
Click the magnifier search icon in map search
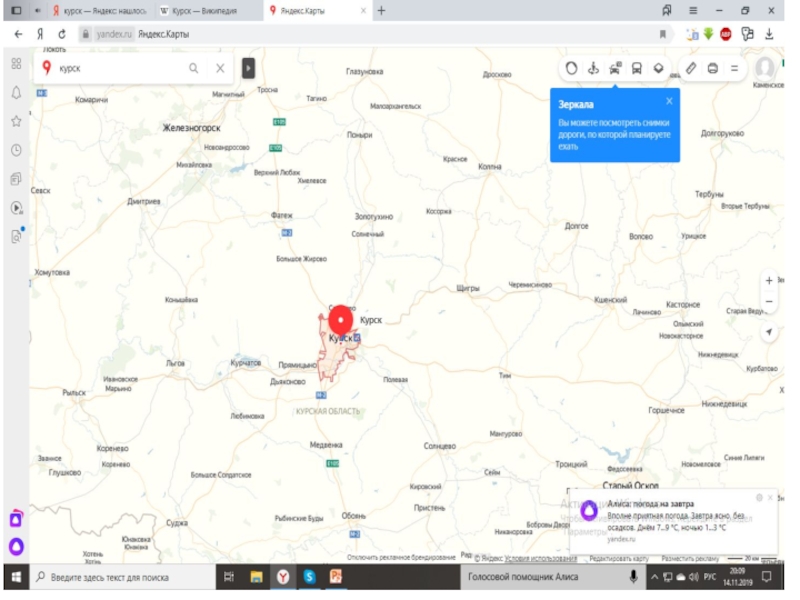click(194, 69)
